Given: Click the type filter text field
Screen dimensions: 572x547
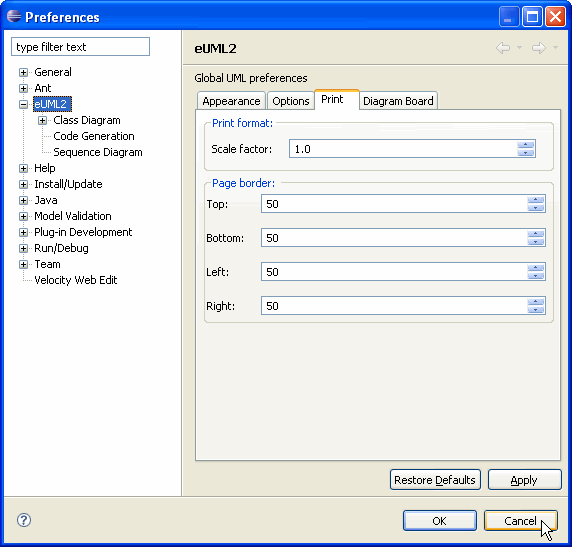Looking at the screenshot, I should point(80,47).
